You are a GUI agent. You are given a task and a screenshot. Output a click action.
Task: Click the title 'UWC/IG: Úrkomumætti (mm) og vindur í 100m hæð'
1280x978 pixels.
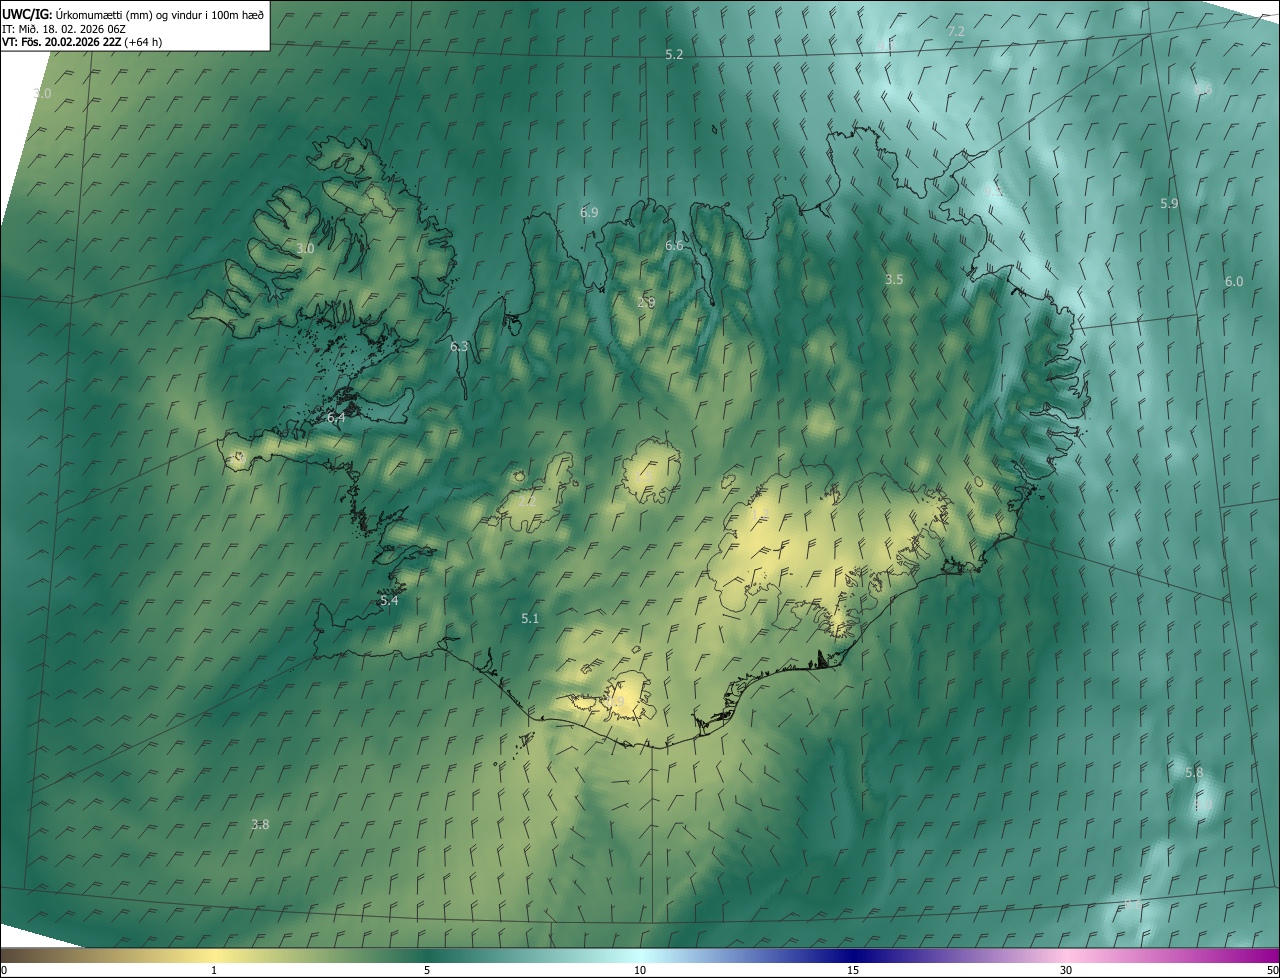[x=133, y=14]
